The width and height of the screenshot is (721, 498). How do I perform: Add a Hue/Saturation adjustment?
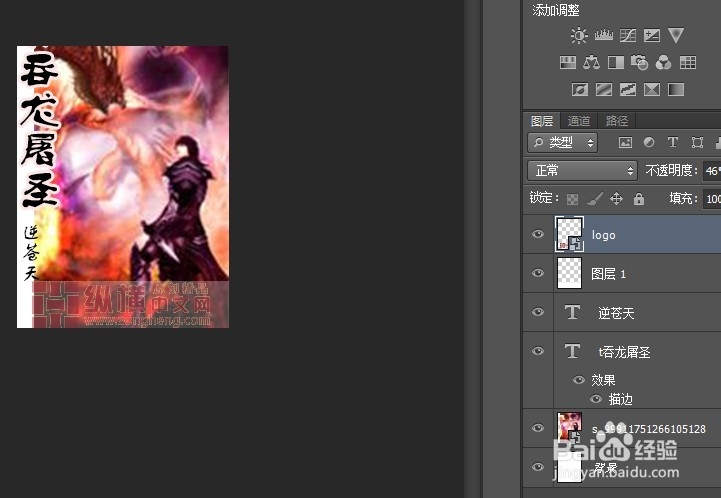click(x=568, y=63)
